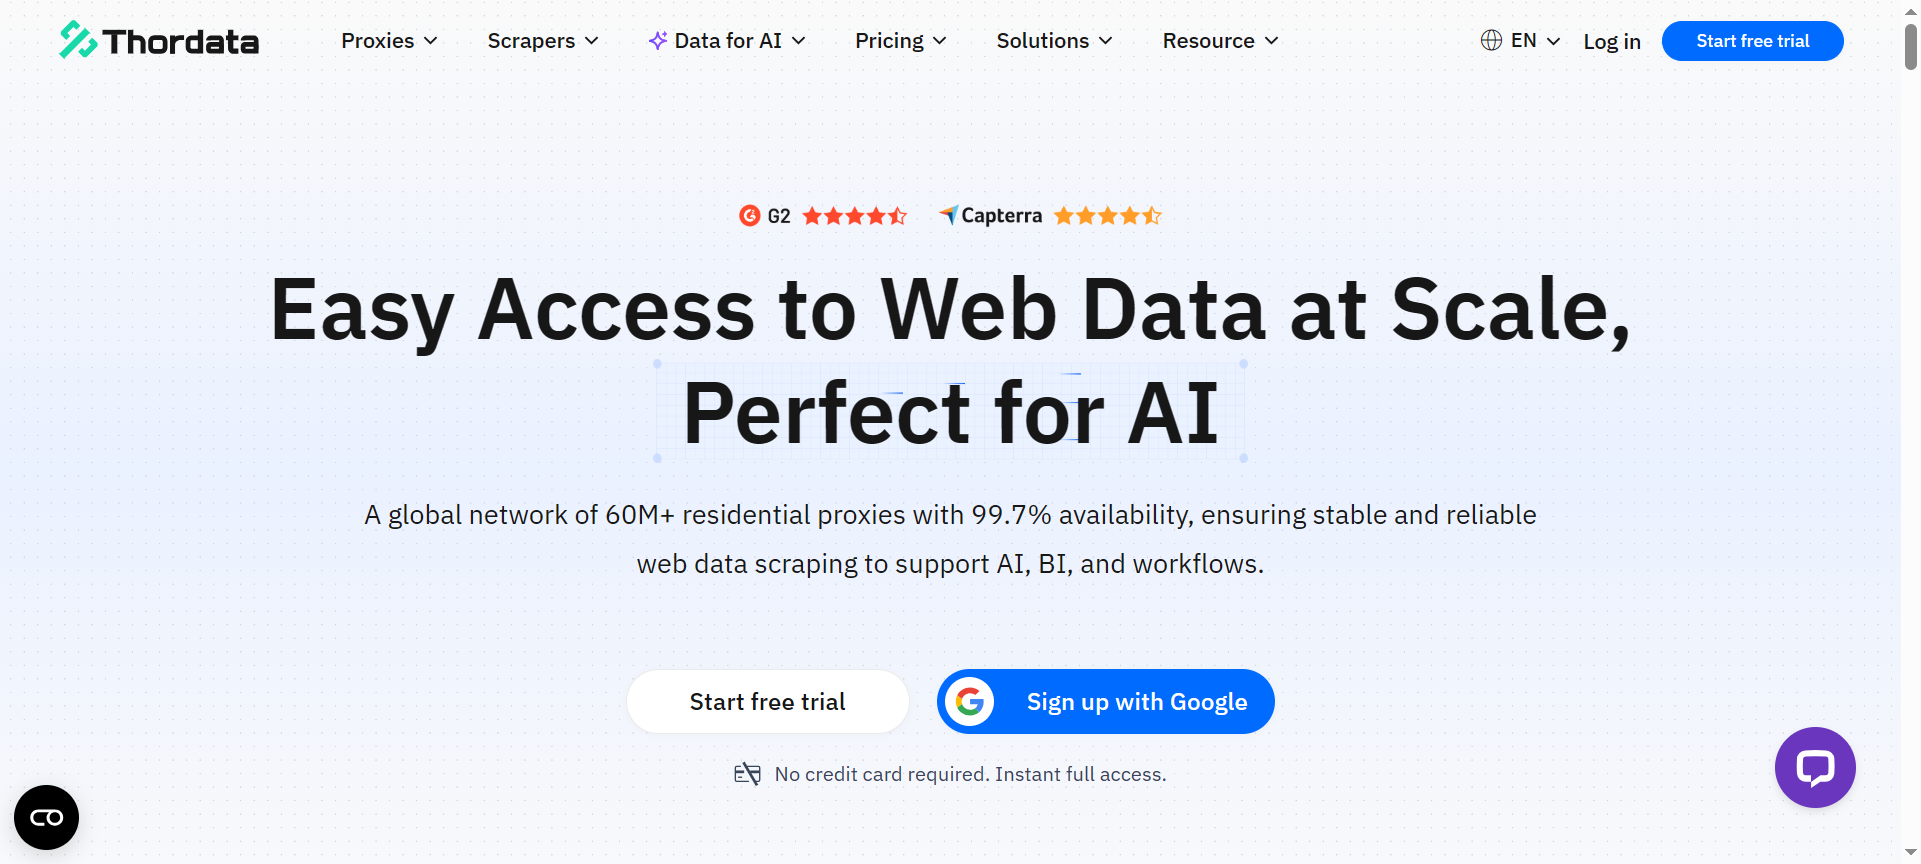Viewport: 1921px width, 864px height.
Task: Click the sparkle icon beside Data for AI
Action: [658, 40]
